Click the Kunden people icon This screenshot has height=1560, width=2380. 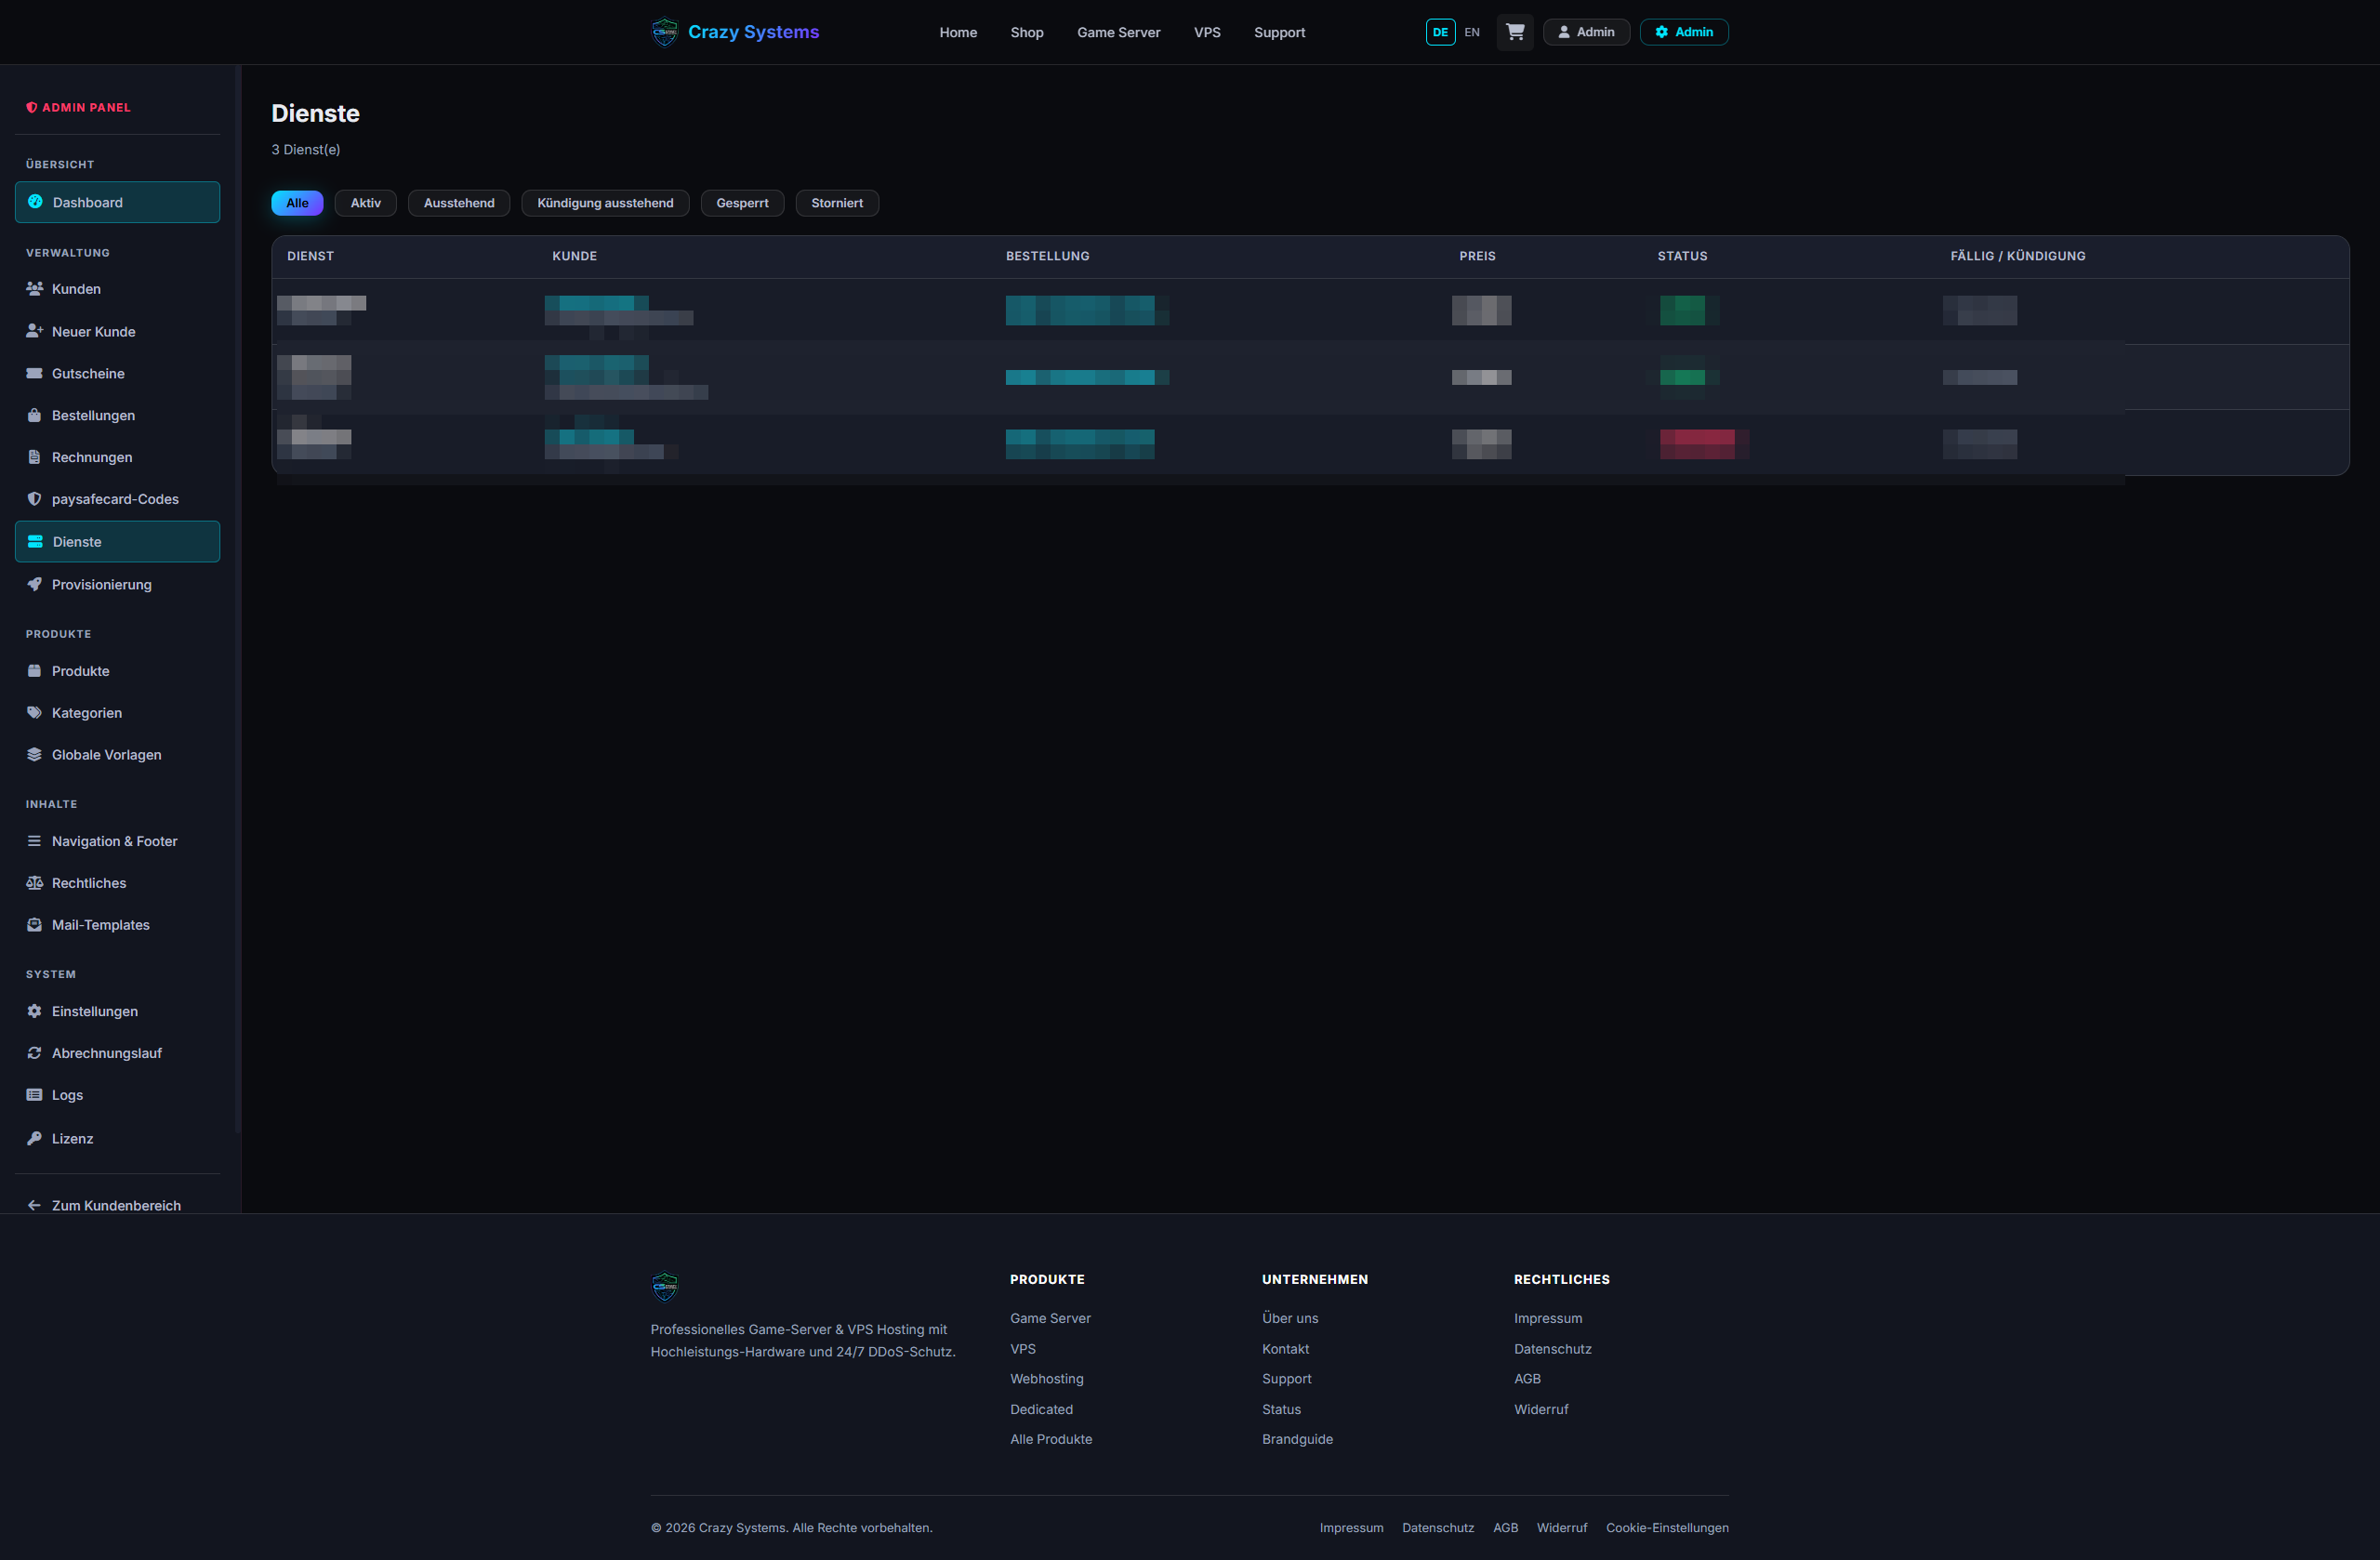click(34, 289)
